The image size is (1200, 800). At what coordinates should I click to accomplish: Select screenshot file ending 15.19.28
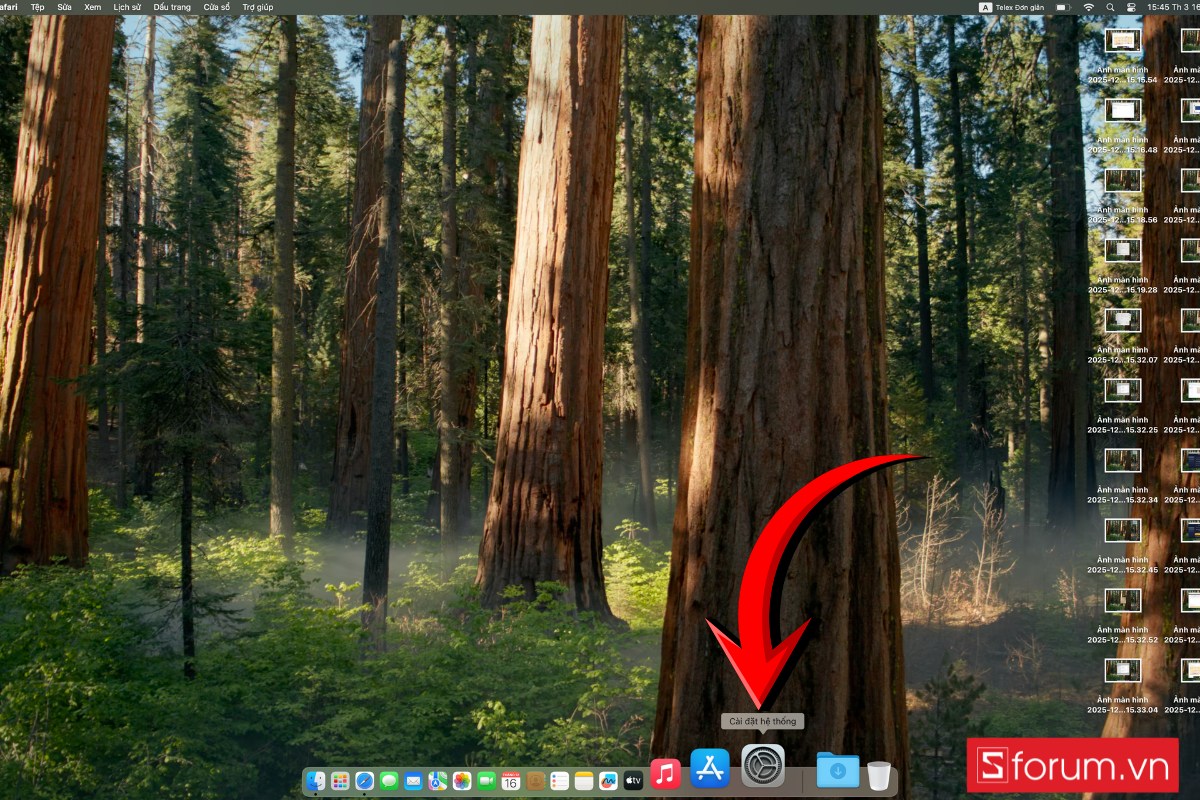[x=1123, y=266]
